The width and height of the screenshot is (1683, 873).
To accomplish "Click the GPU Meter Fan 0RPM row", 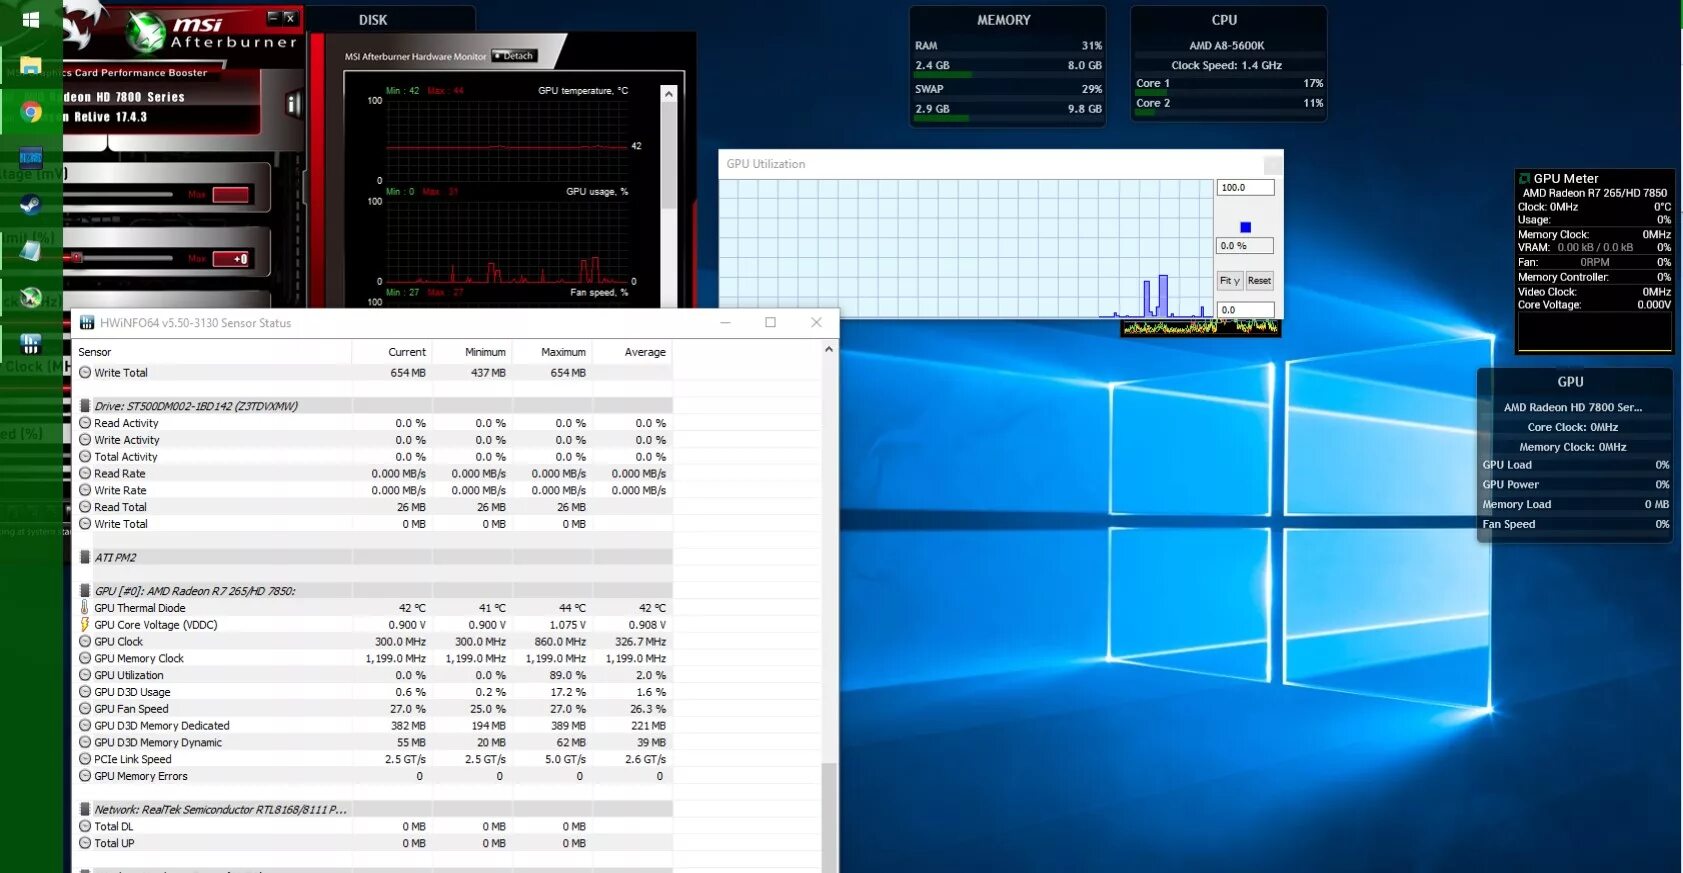I will click(x=1594, y=263).
